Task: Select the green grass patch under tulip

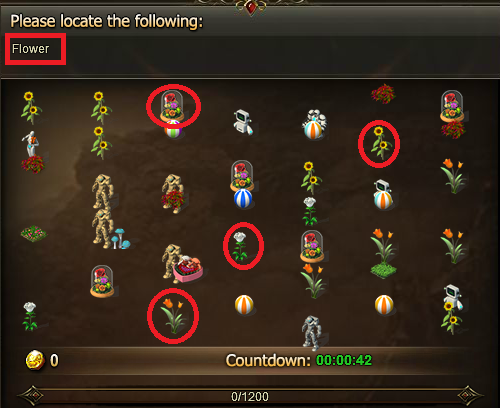Action: [383, 270]
